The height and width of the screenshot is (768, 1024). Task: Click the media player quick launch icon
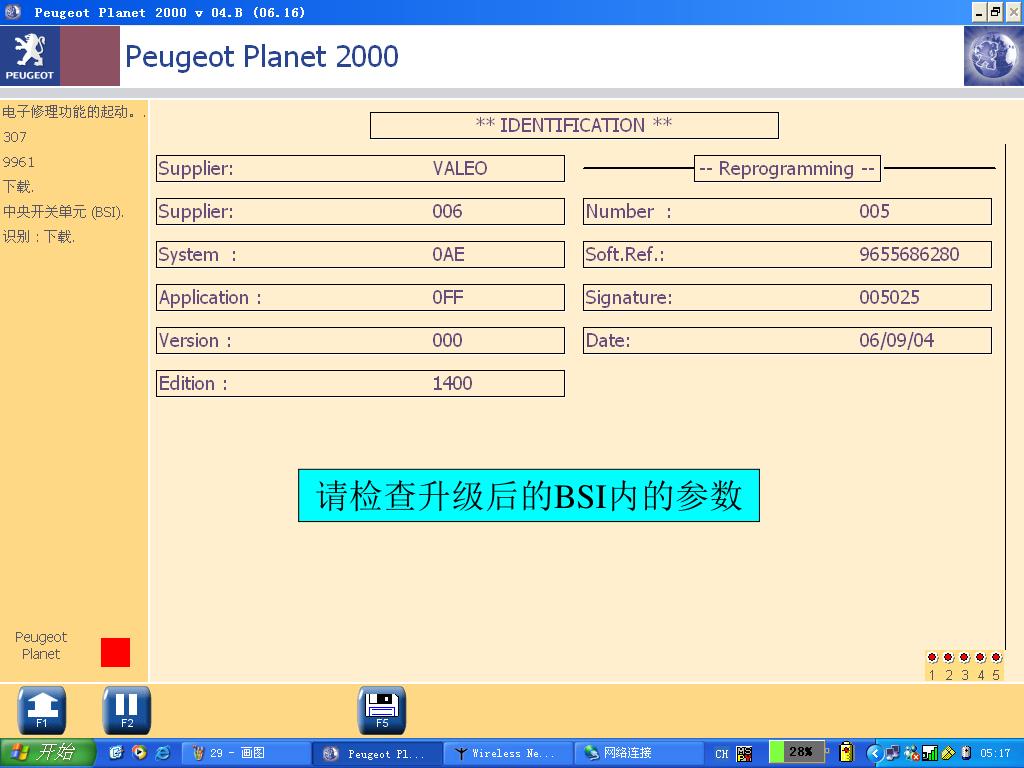[x=139, y=753]
